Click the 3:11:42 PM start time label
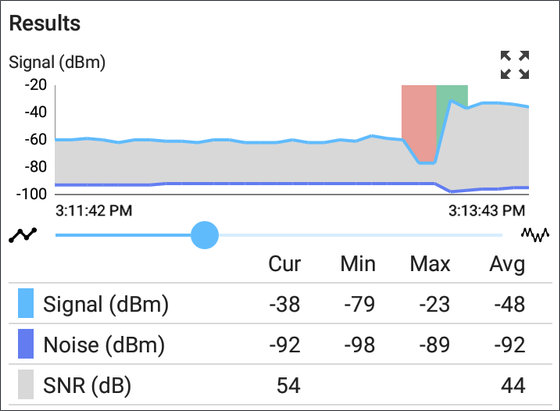560x411 pixels. point(94,211)
